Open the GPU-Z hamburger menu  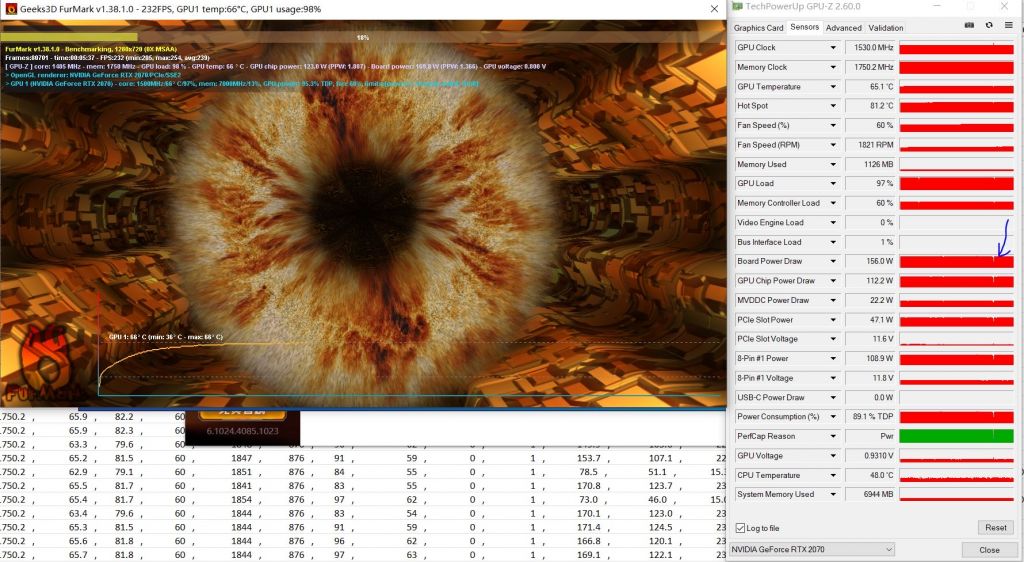click(x=1008, y=26)
